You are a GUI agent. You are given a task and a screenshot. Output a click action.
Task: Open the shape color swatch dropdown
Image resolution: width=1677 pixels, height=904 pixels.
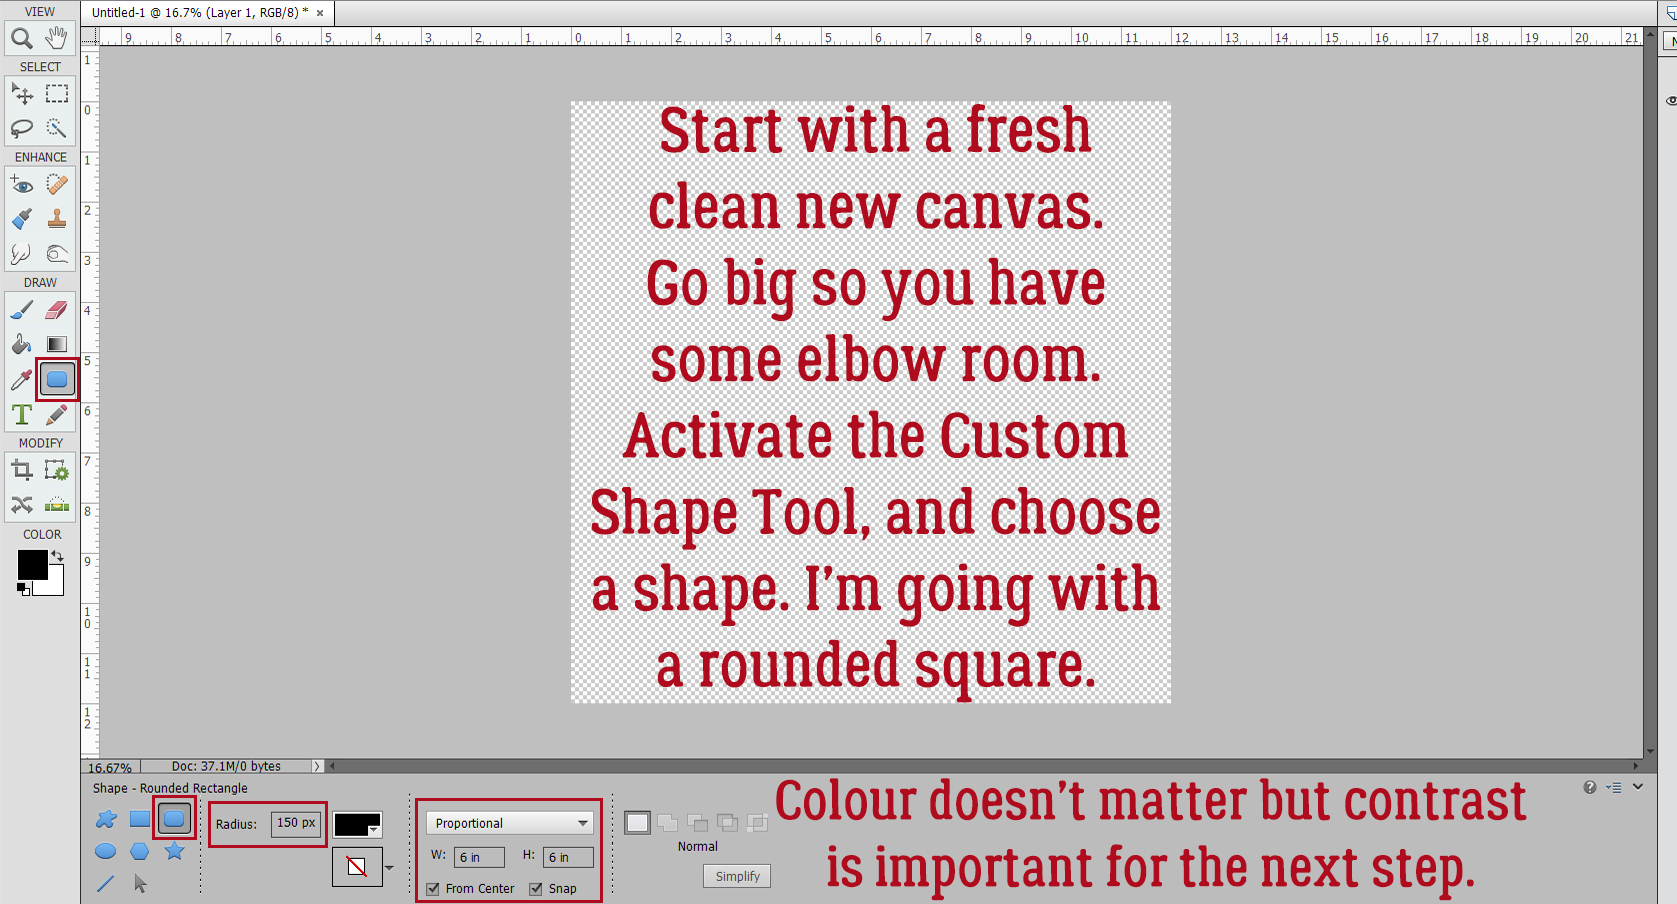(357, 825)
